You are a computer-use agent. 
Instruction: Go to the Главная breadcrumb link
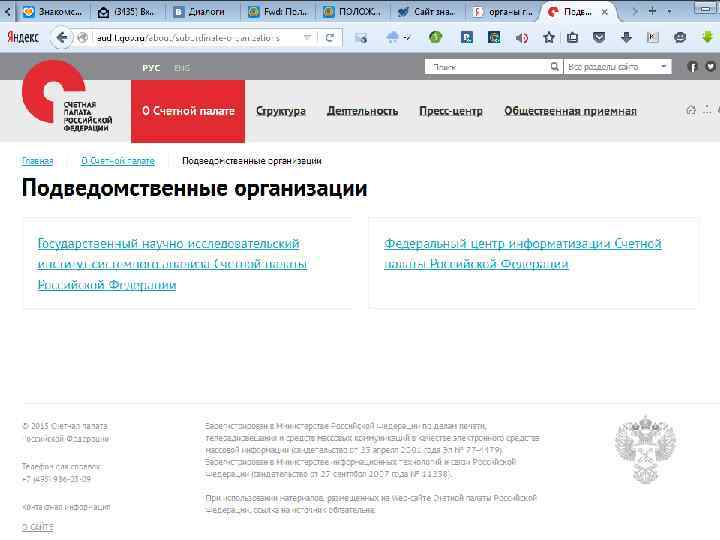pyautogui.click(x=38, y=161)
